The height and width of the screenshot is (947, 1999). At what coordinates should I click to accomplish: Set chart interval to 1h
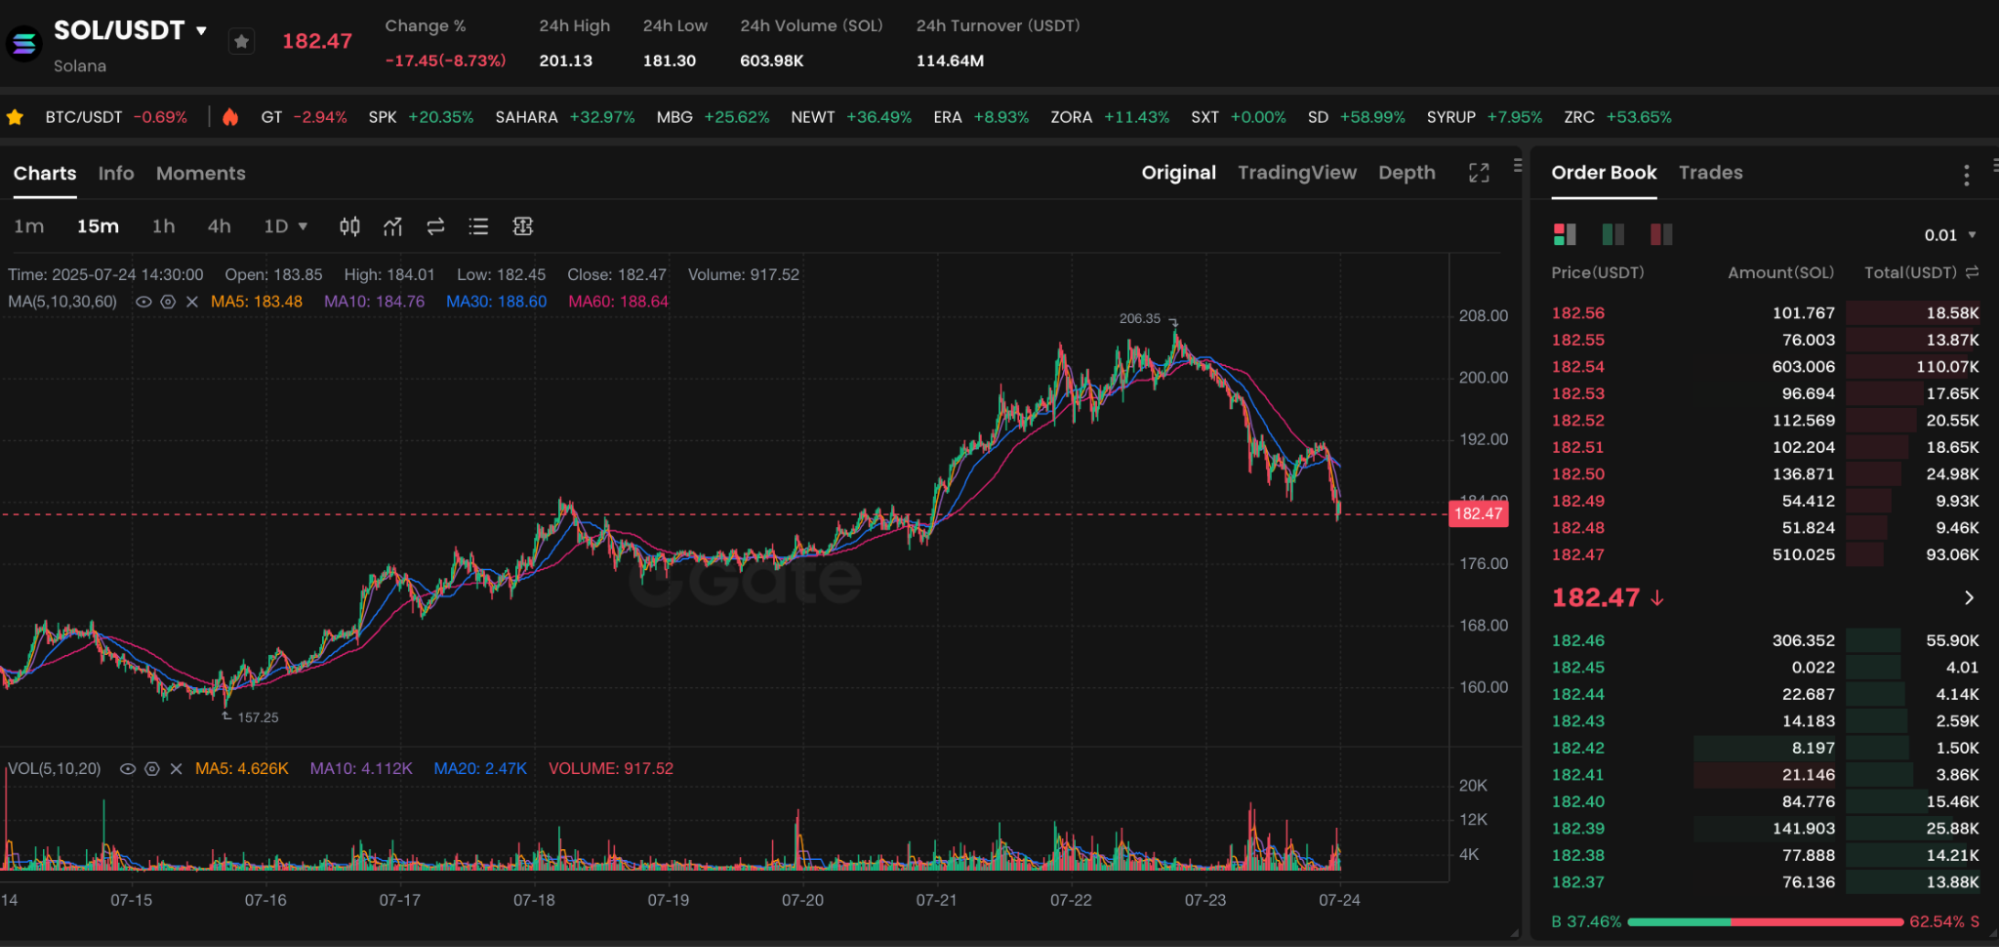pyautogui.click(x=163, y=227)
